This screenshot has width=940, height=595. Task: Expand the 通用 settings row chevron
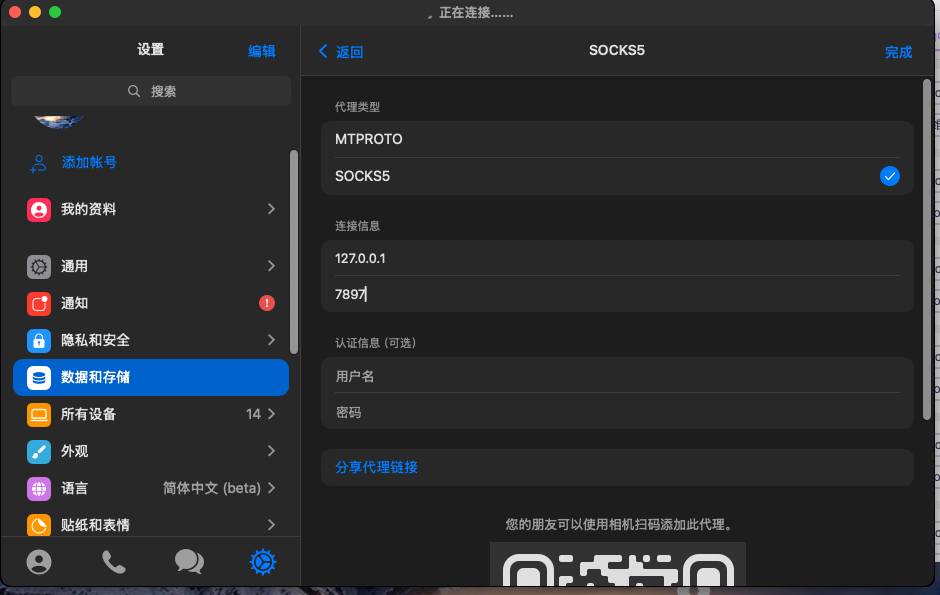click(270, 266)
